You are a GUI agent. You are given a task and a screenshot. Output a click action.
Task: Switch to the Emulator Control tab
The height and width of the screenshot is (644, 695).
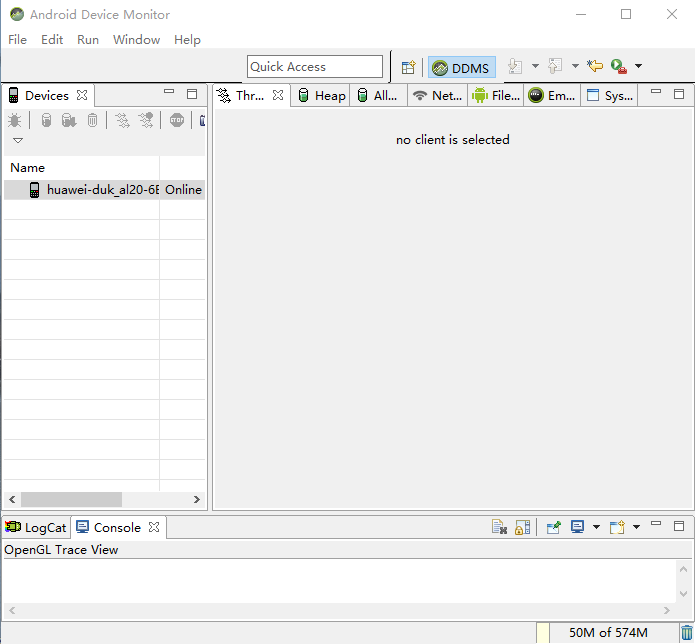point(552,95)
